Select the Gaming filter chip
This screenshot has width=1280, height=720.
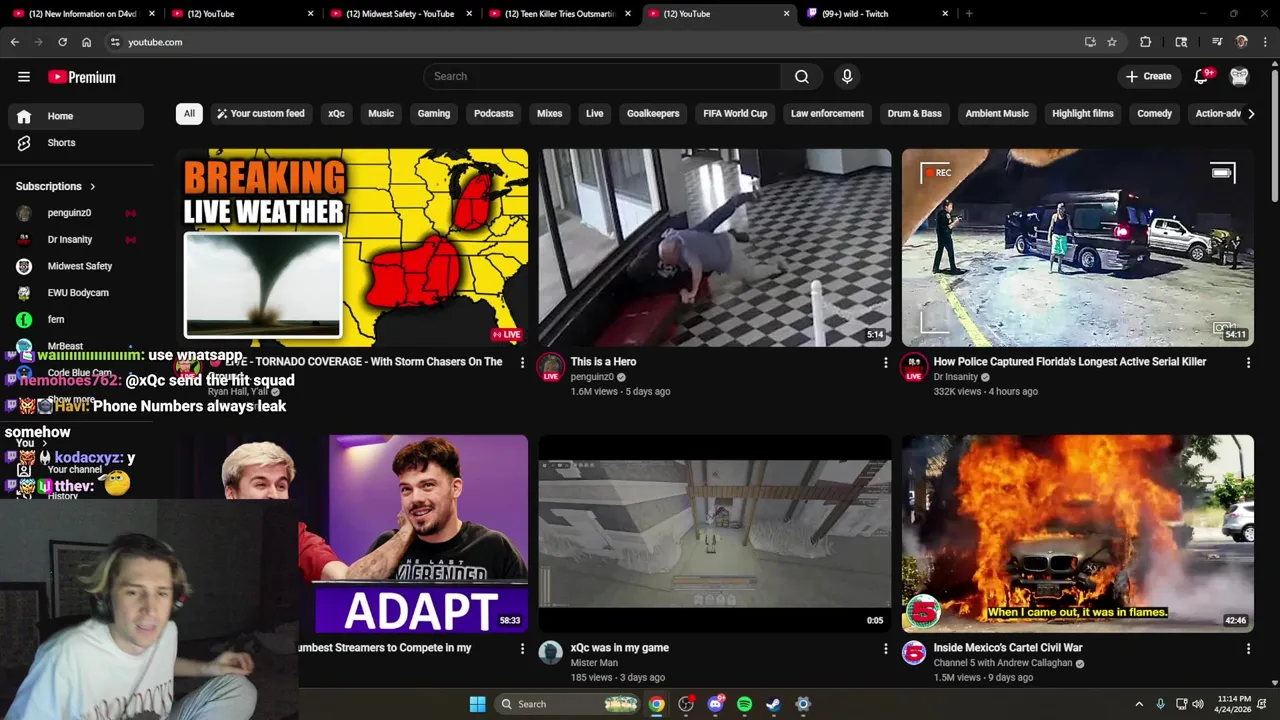pyautogui.click(x=434, y=114)
